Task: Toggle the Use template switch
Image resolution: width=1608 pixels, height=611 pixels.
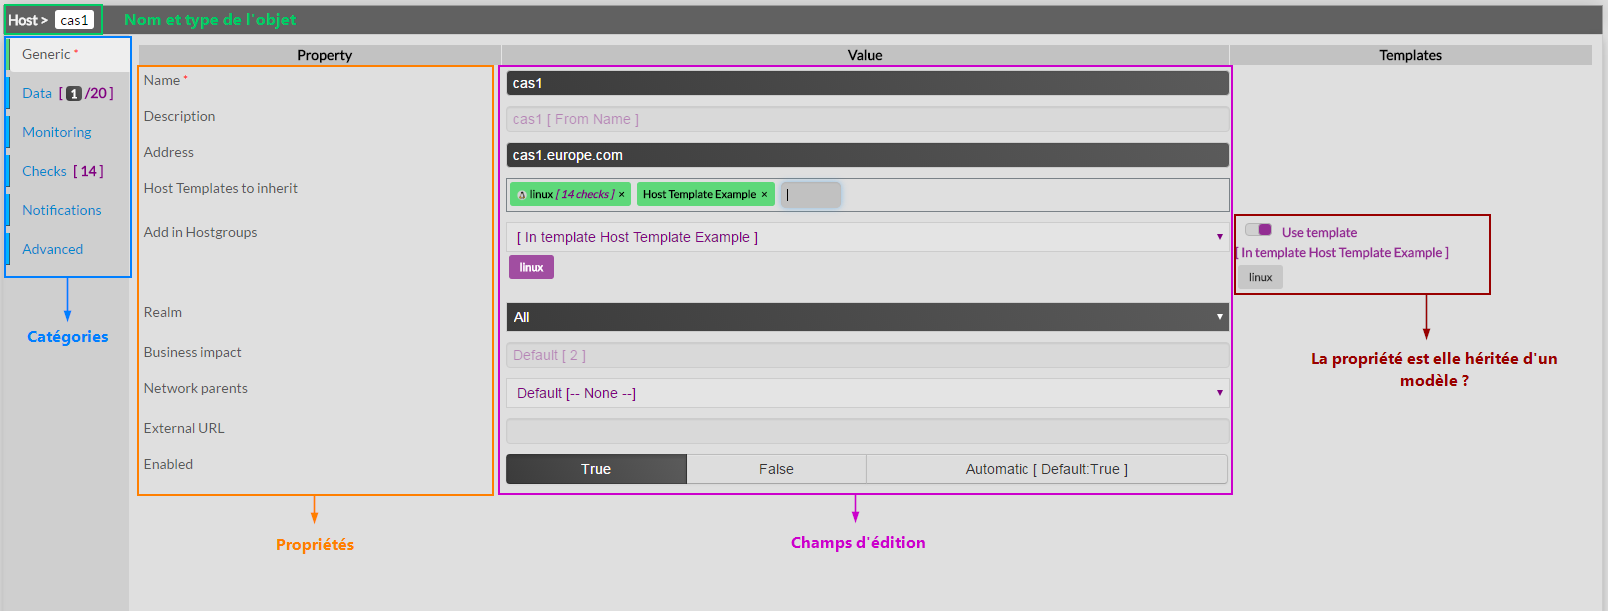Action: click(1258, 230)
